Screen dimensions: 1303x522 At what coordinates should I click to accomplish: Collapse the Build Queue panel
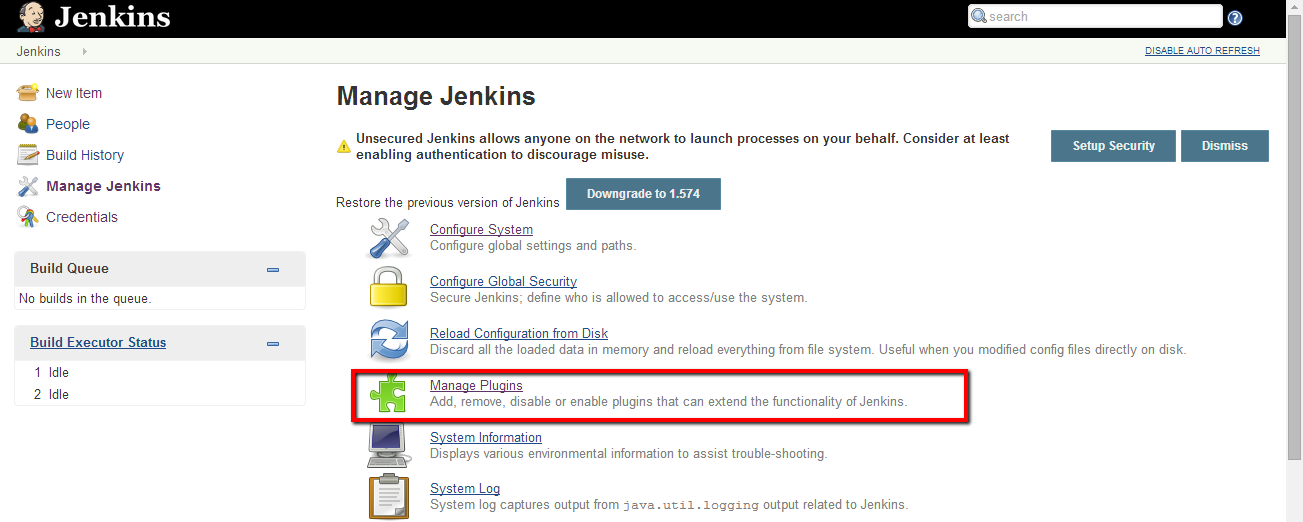[x=272, y=269]
